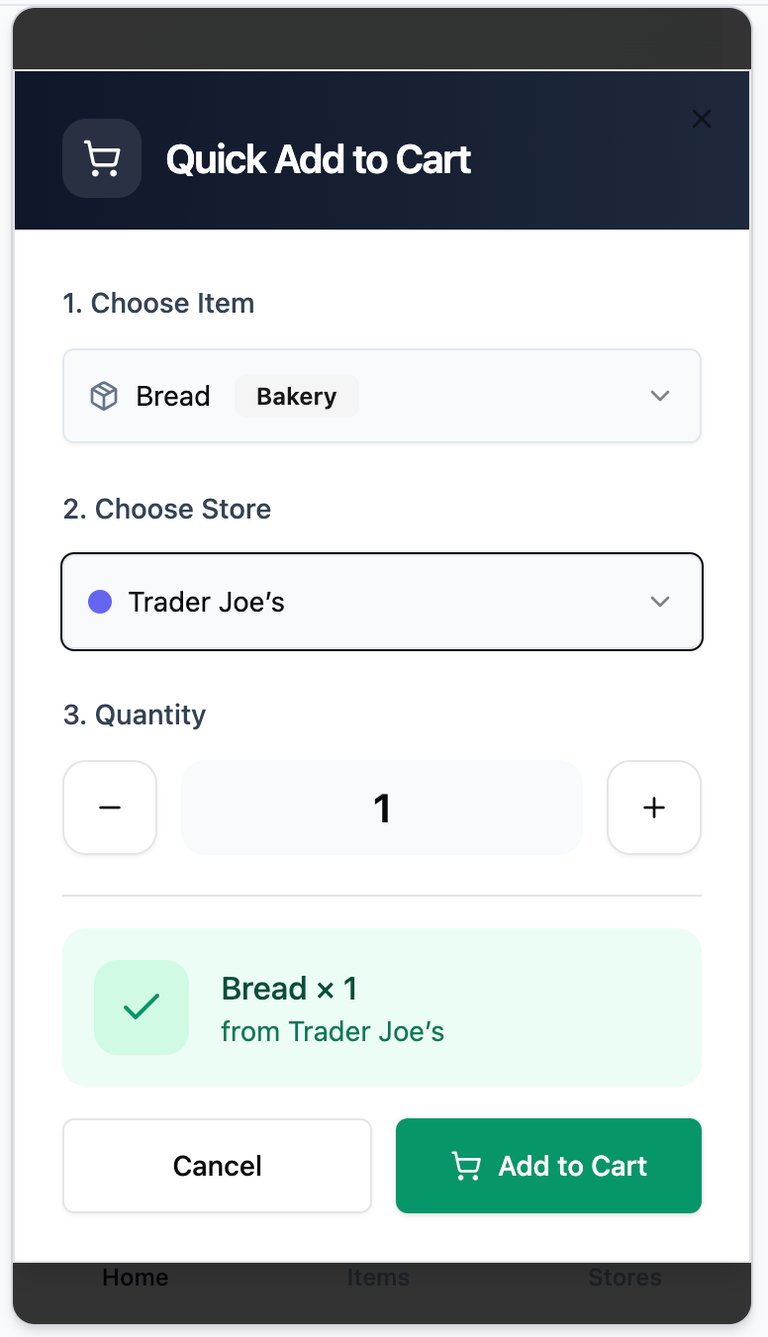The width and height of the screenshot is (768, 1337).
Task: Click the Bakery category tag
Action: pyautogui.click(x=296, y=396)
